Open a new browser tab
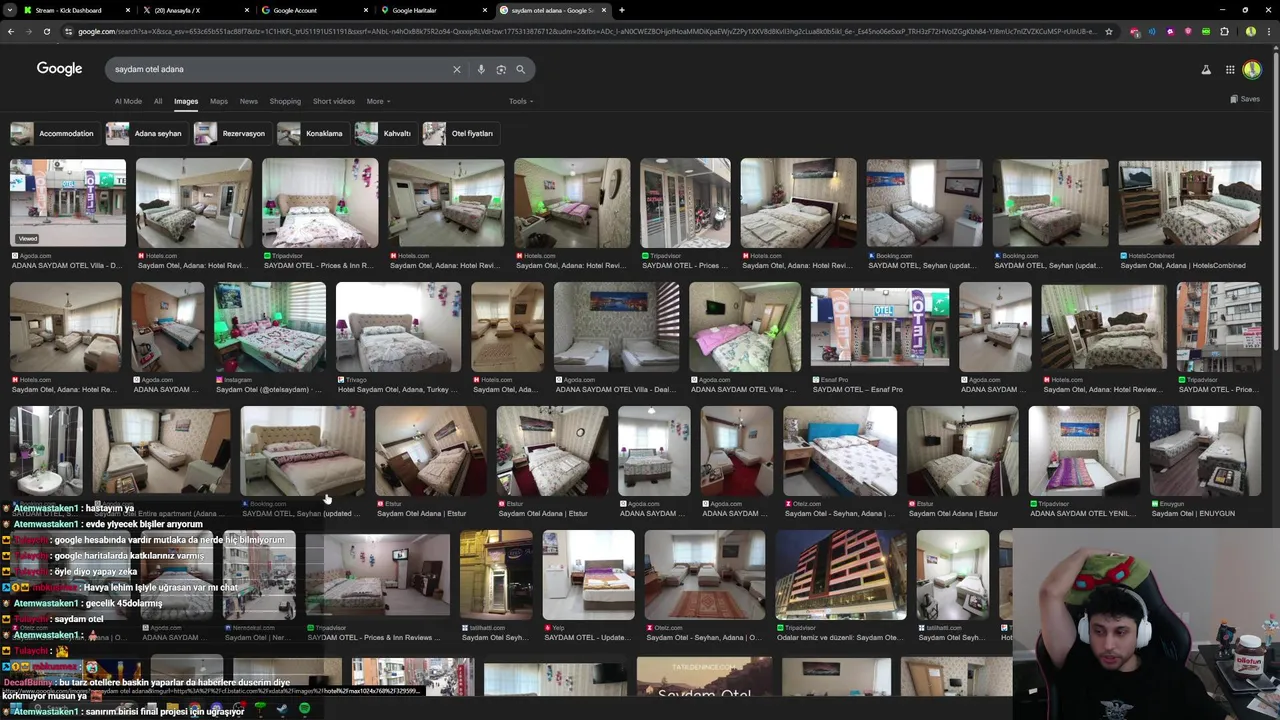 click(x=622, y=10)
